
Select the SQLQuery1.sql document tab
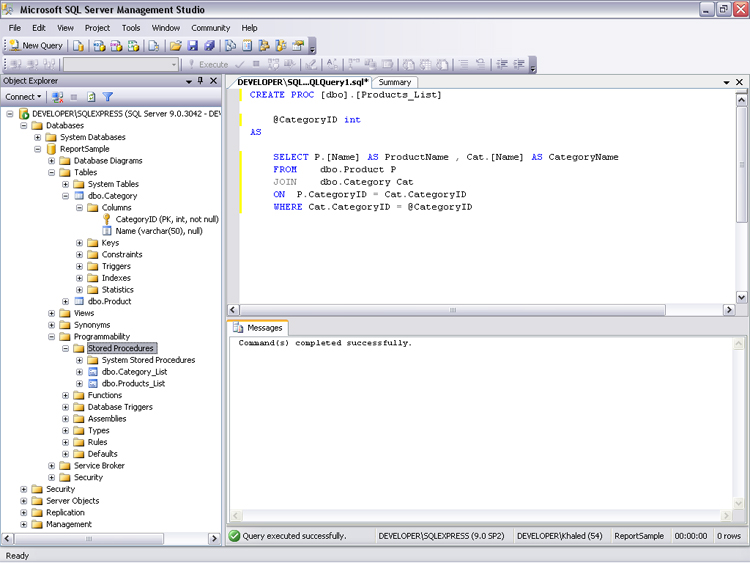(x=303, y=82)
